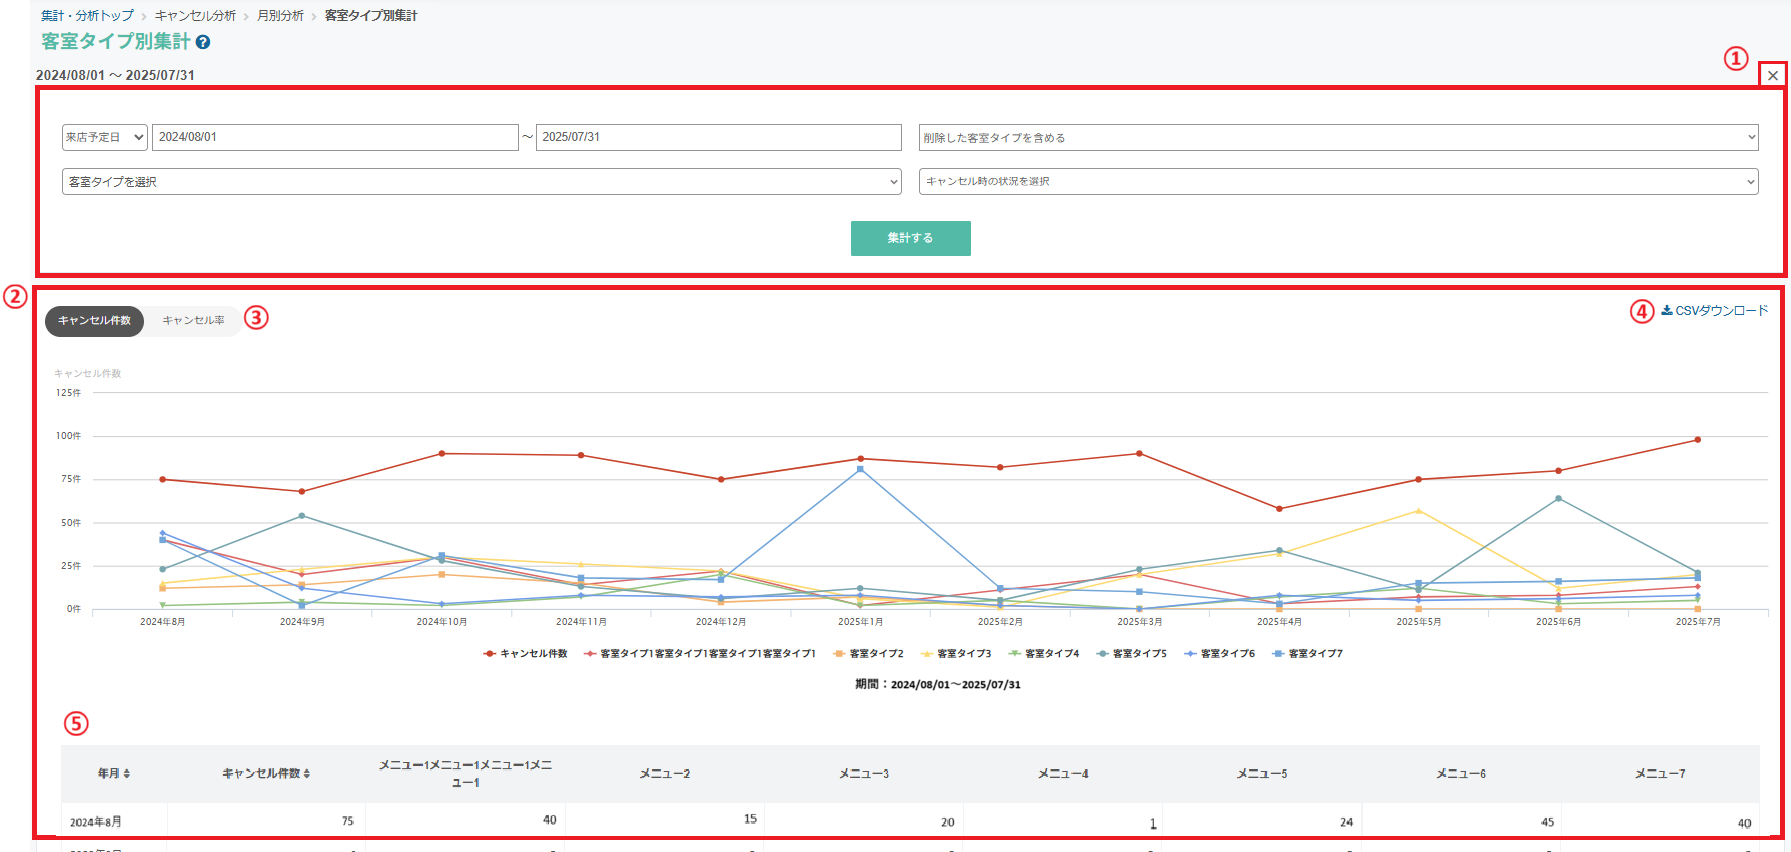Click the メニュー2 column header
The image size is (1791, 852).
[665, 773]
